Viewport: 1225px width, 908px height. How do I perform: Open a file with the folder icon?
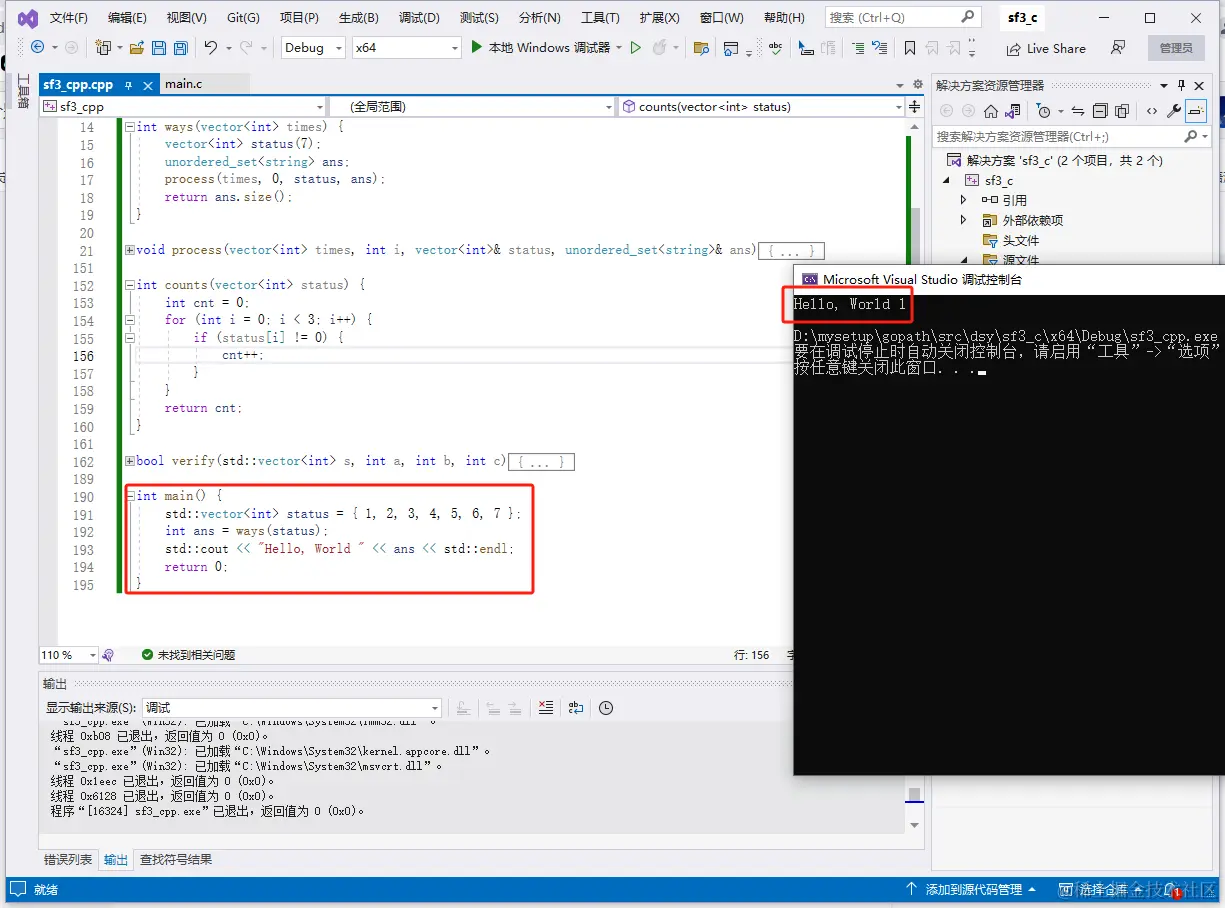137,47
